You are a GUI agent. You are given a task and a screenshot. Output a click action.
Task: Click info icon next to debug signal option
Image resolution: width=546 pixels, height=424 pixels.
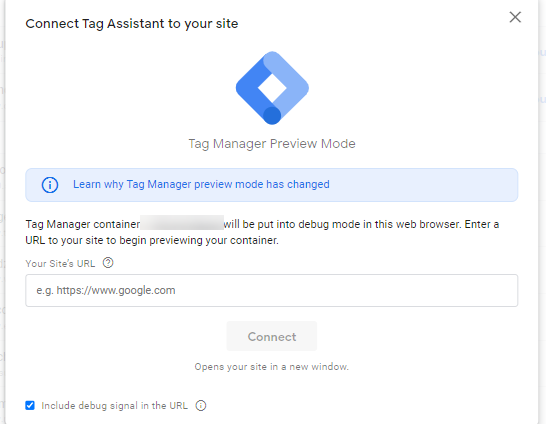(x=201, y=406)
